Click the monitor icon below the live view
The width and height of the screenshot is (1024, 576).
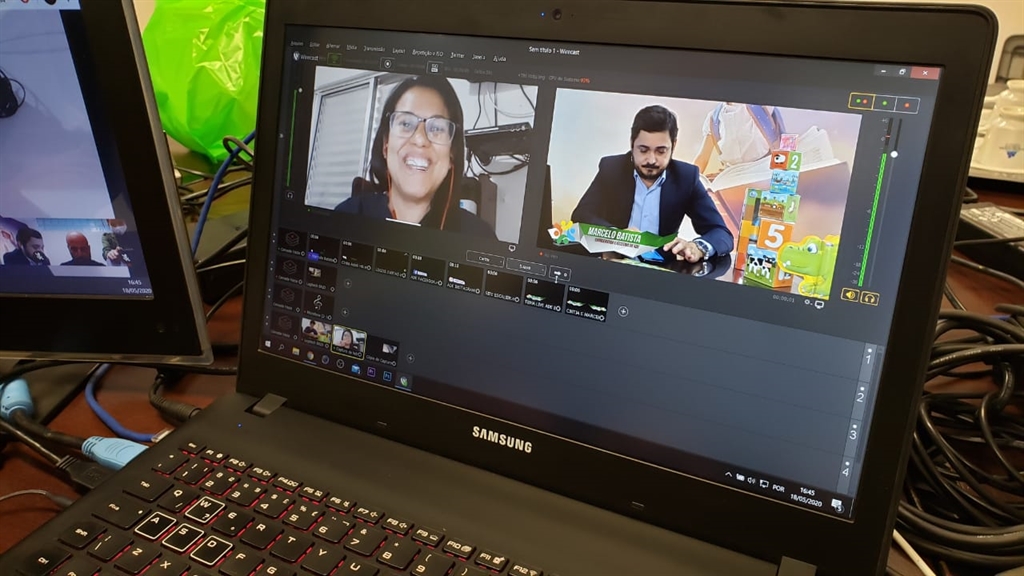819,305
